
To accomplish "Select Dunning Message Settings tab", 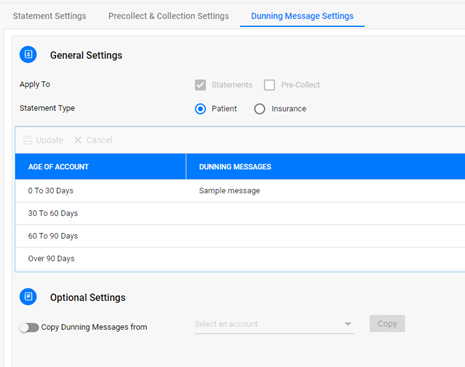I will (x=302, y=16).
